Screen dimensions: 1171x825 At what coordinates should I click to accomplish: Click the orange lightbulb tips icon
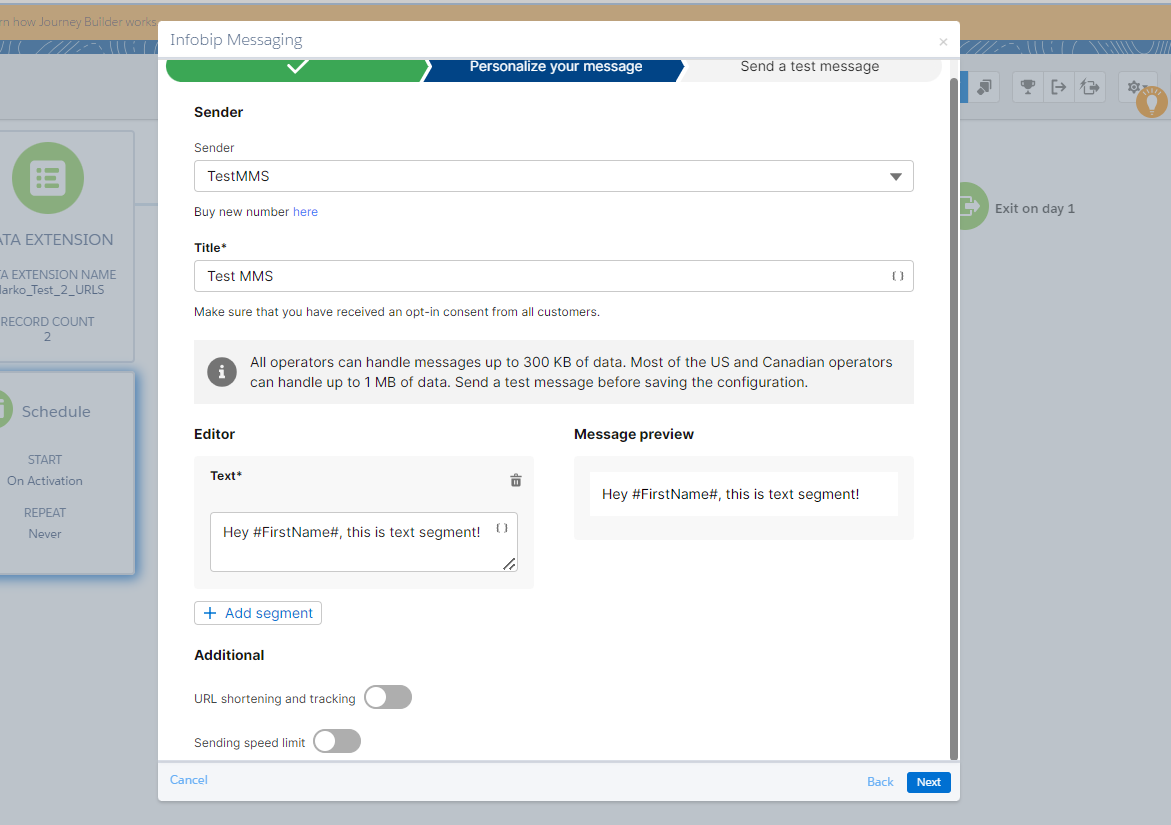[x=1152, y=102]
